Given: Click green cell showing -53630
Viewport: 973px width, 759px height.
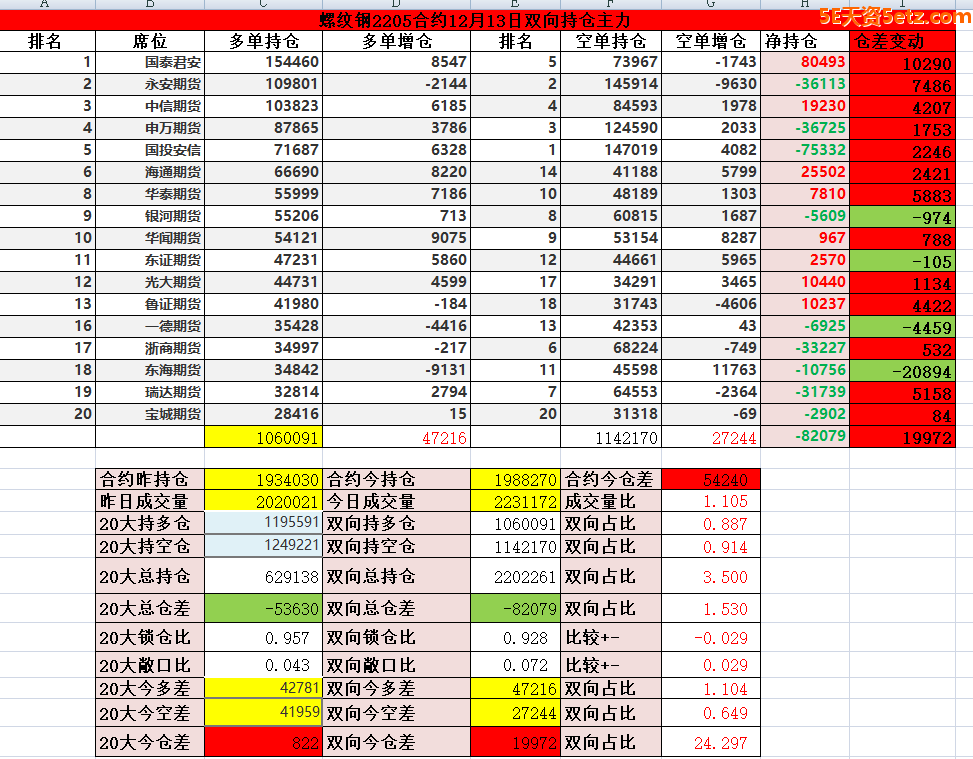Looking at the screenshot, I should tap(264, 608).
